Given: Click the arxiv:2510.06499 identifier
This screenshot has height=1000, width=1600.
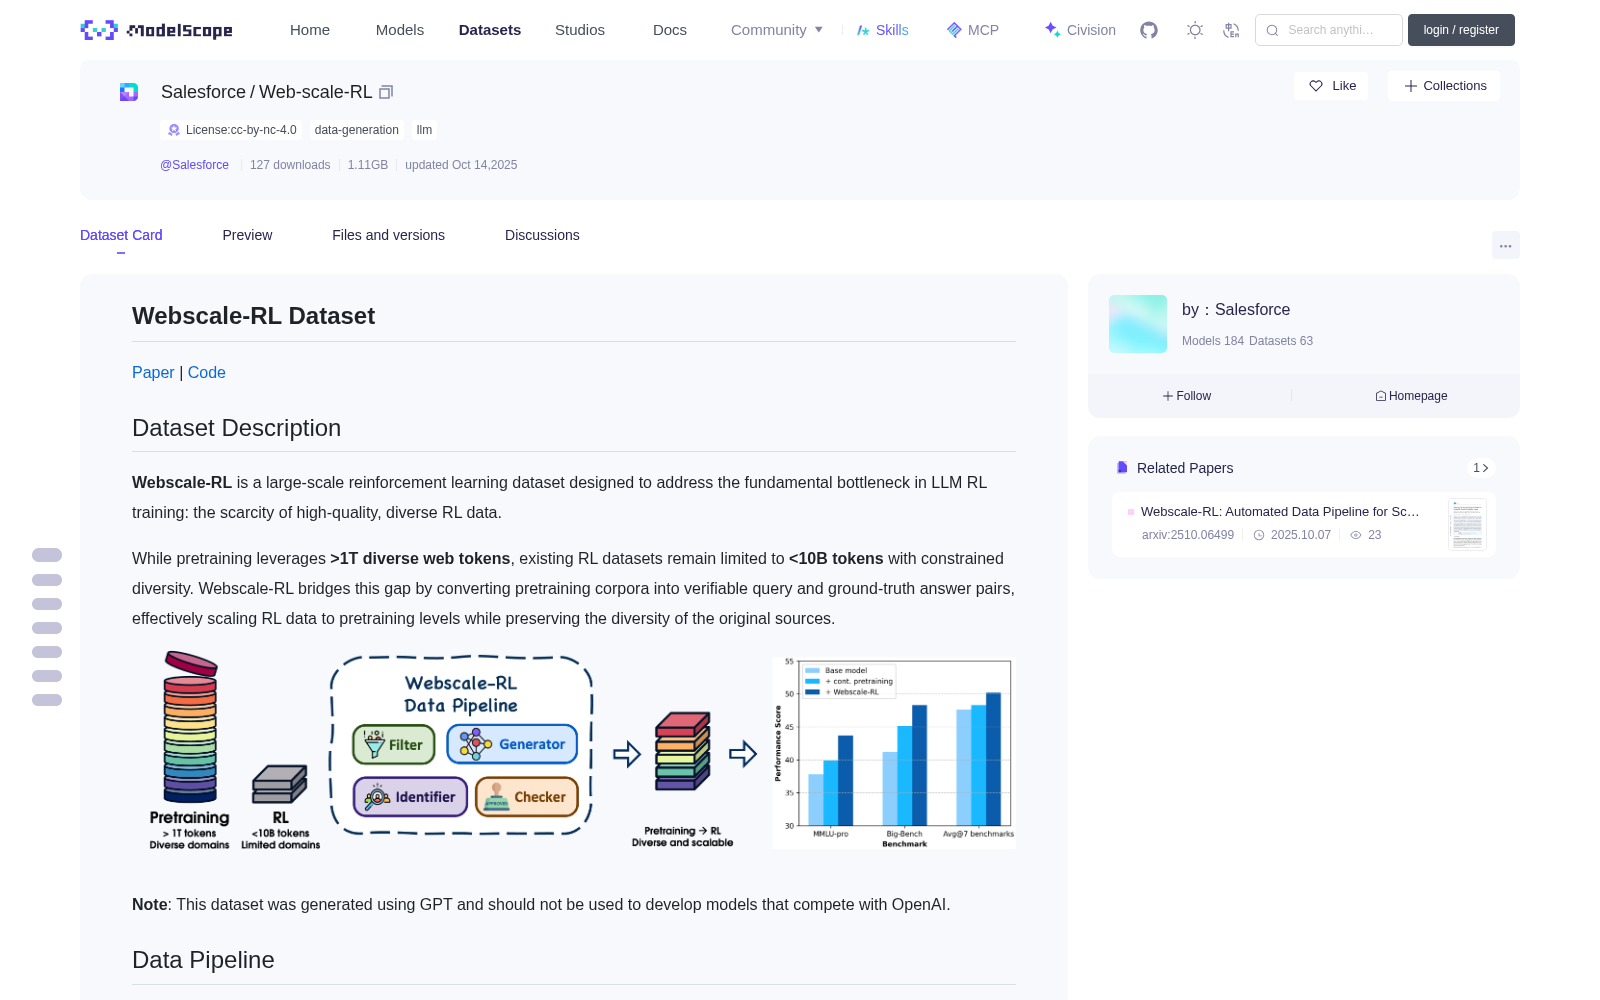Looking at the screenshot, I should [1188, 535].
